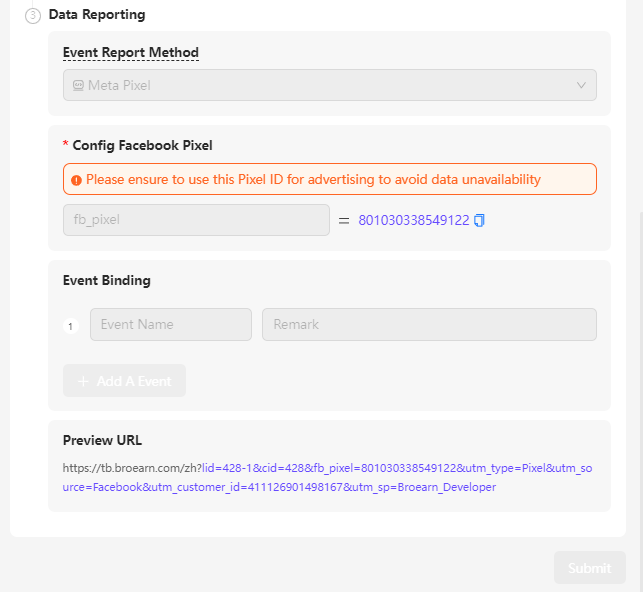Click the Data Reporting section heading

pos(97,15)
